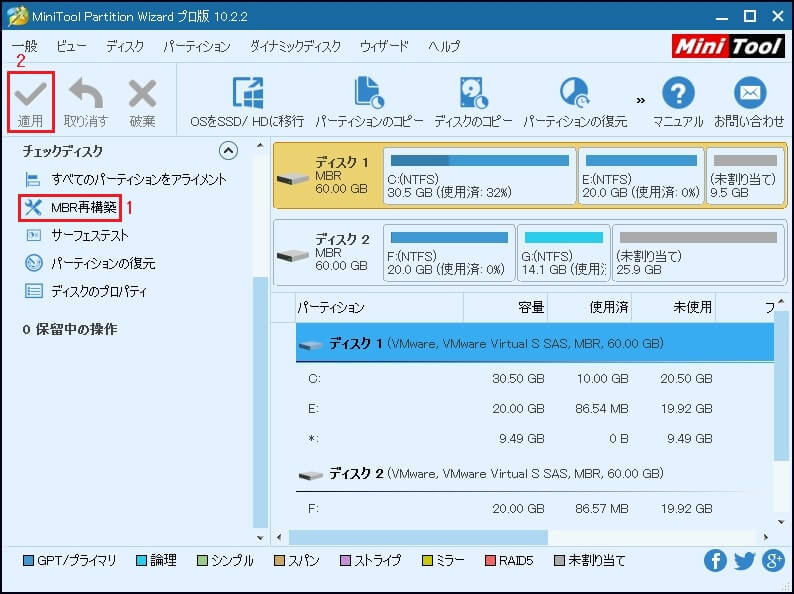
Task: Select ディスク 1 drive icon in disk map
Action: point(293,179)
